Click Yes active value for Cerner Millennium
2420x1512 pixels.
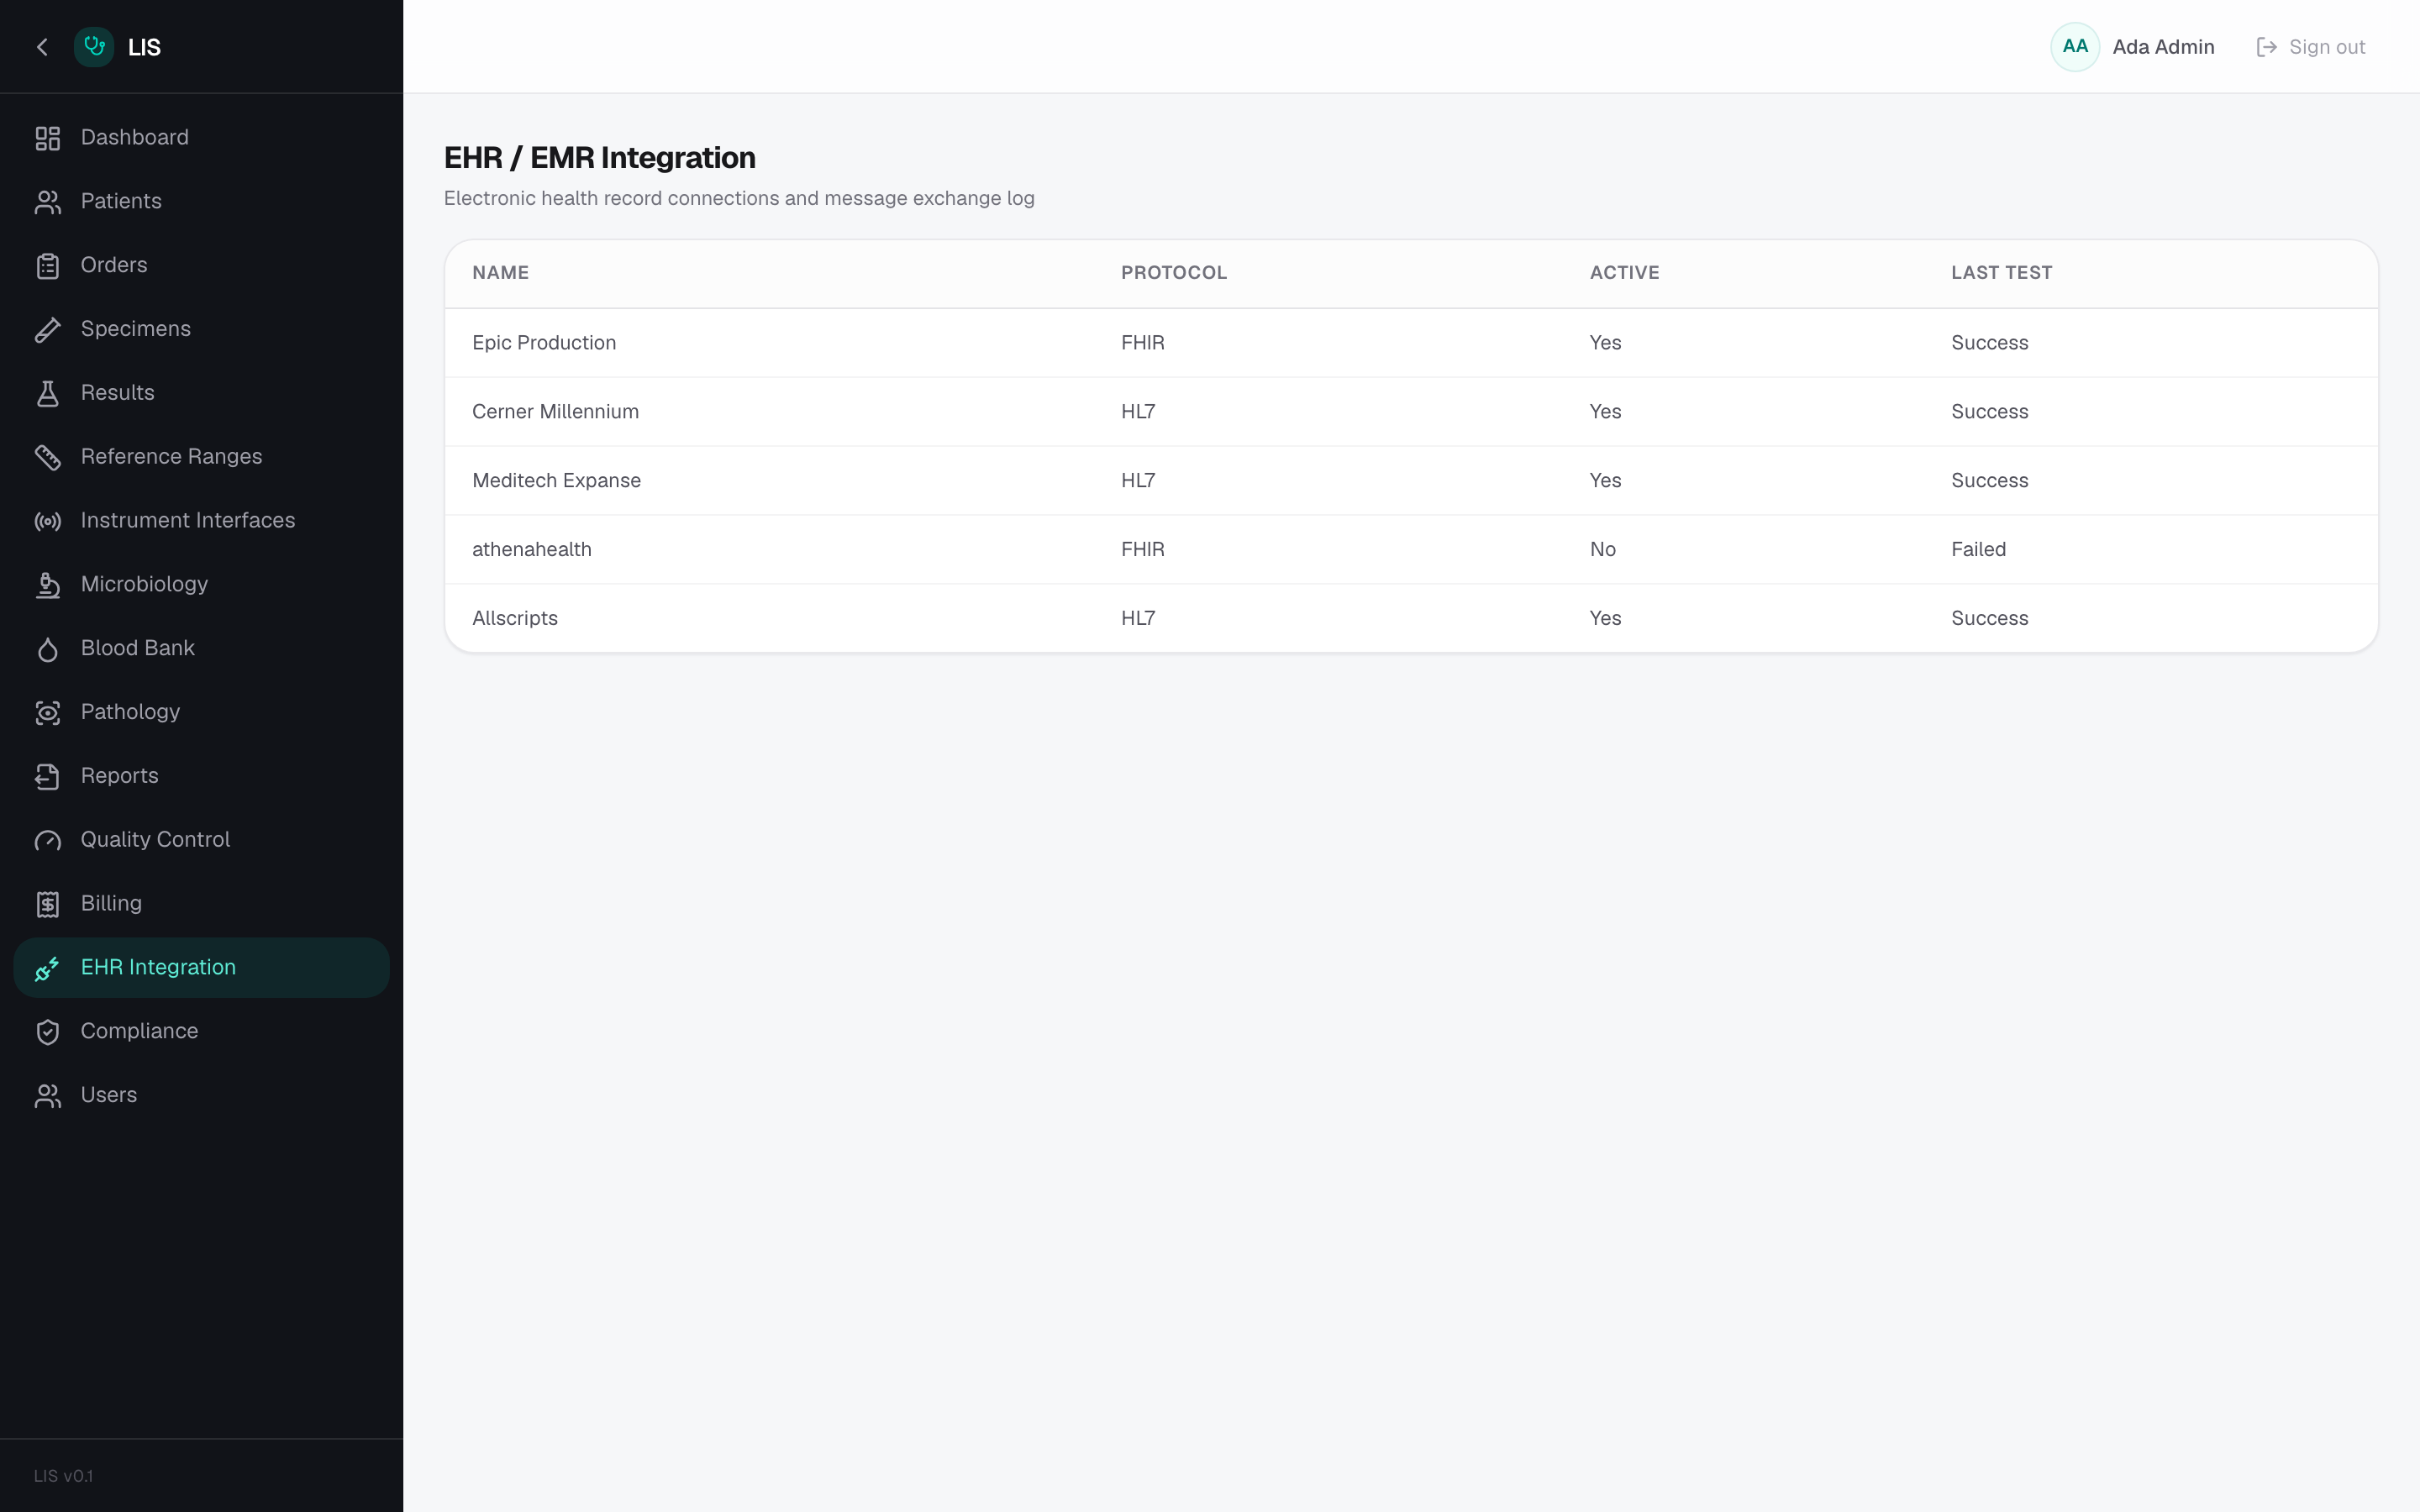[x=1605, y=412]
